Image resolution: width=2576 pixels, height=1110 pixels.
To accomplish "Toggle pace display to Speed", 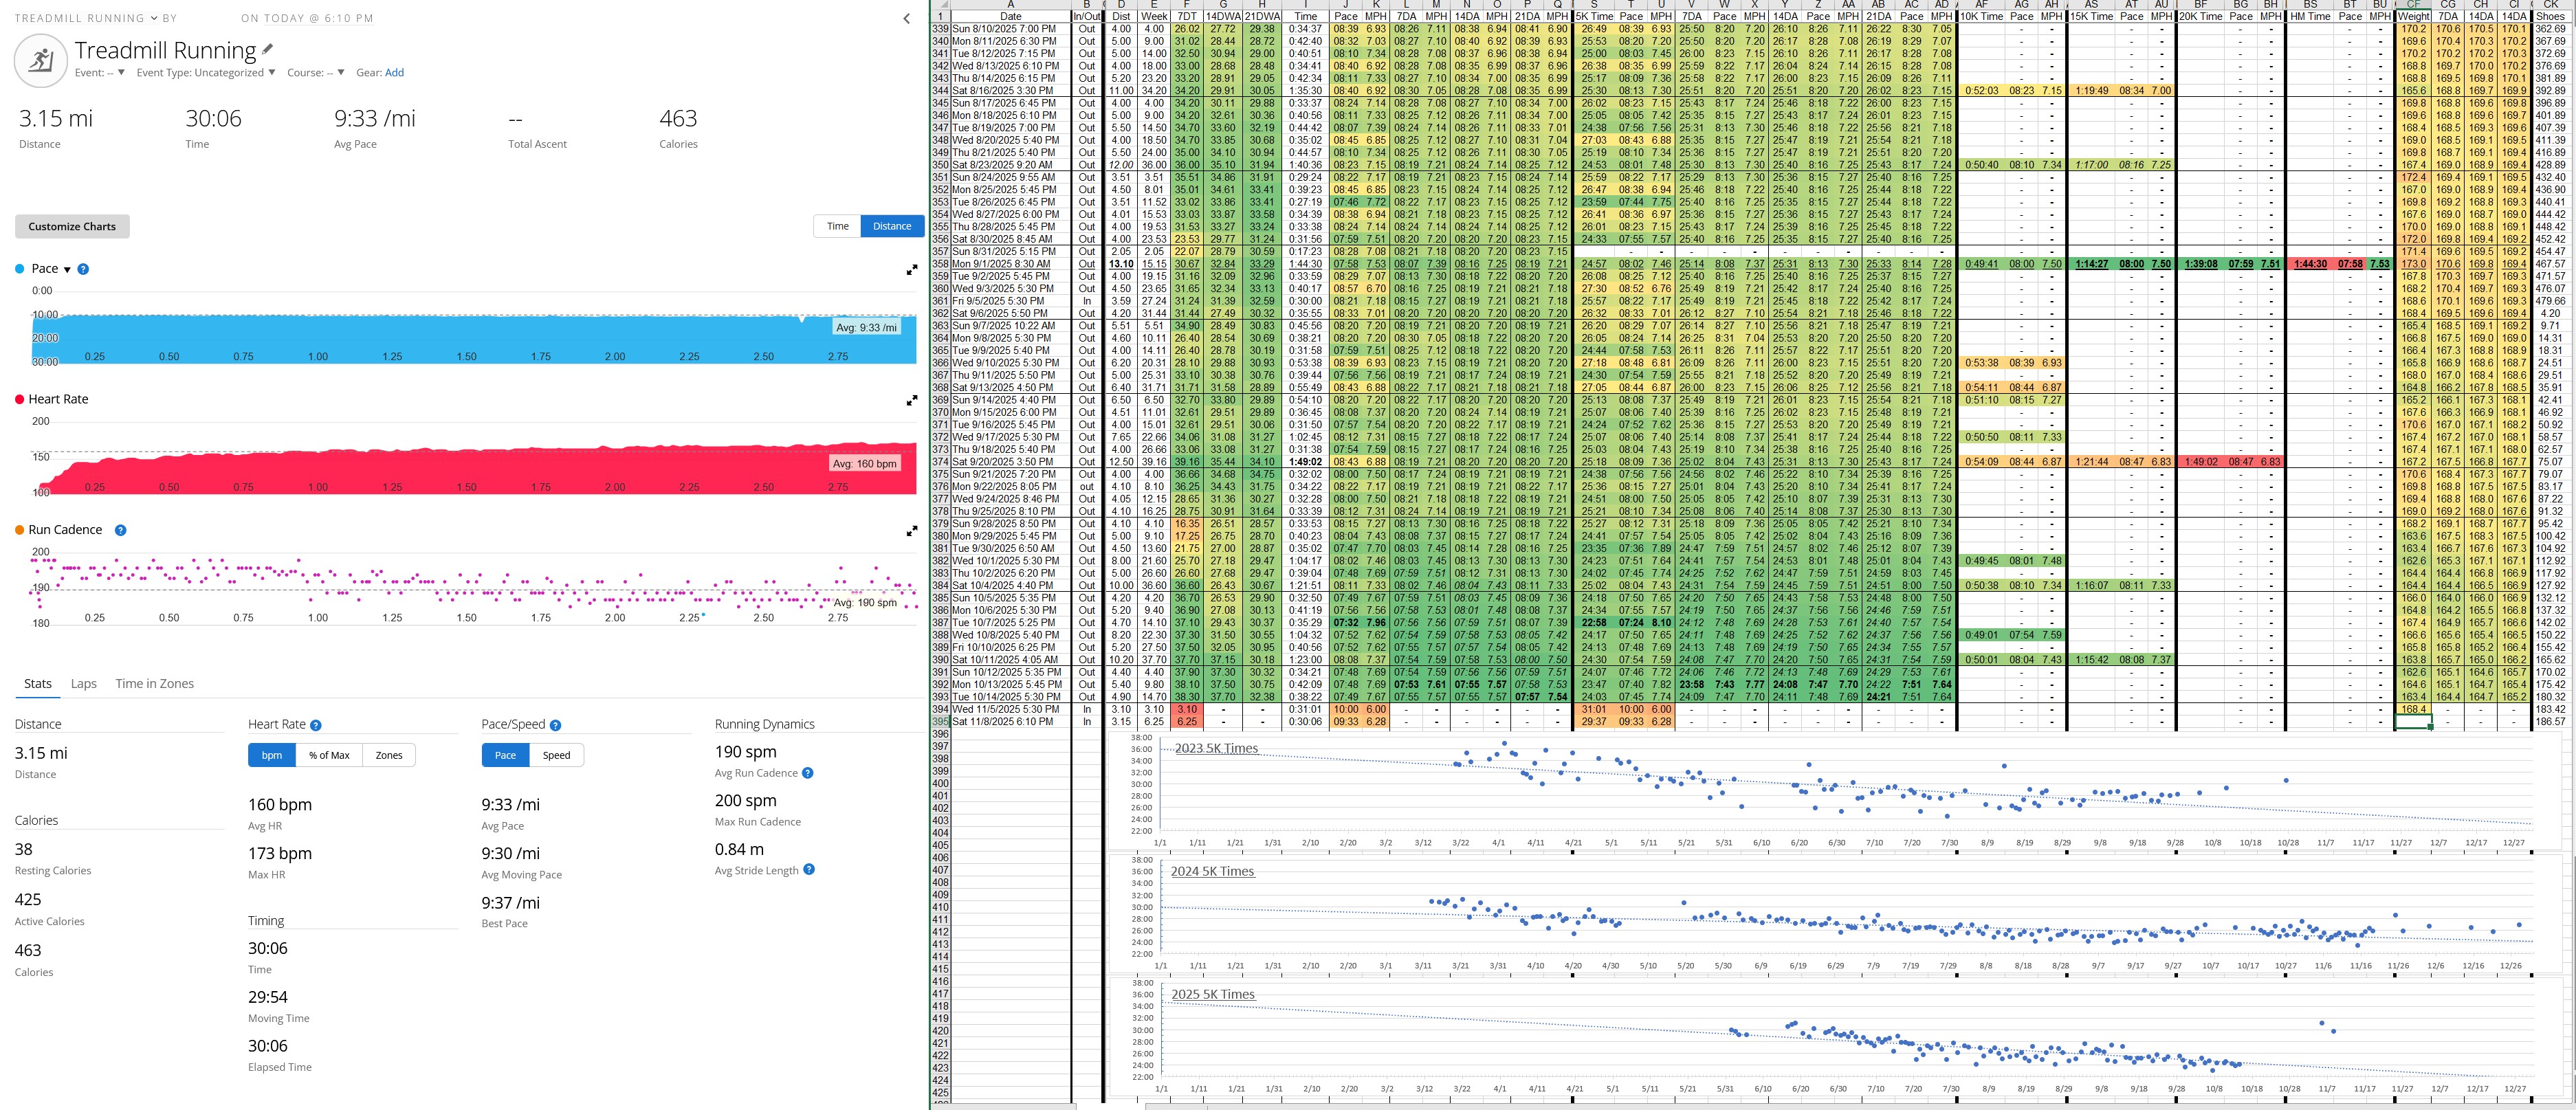I will pyautogui.click(x=556, y=755).
